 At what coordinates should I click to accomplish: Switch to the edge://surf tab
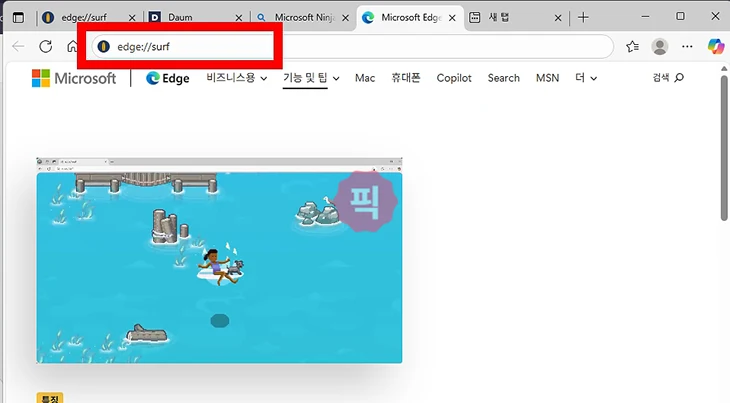[x=84, y=18]
